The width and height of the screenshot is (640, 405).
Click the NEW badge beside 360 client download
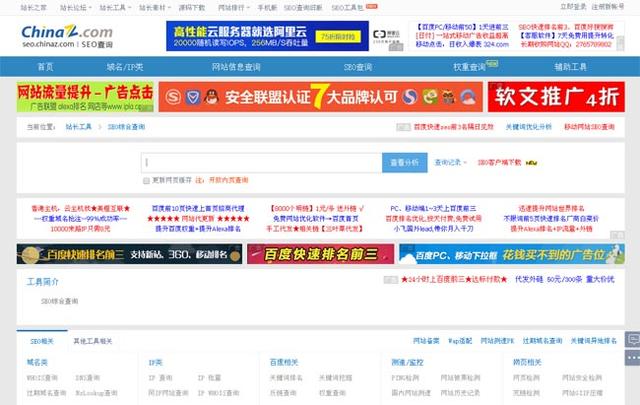[531, 163]
